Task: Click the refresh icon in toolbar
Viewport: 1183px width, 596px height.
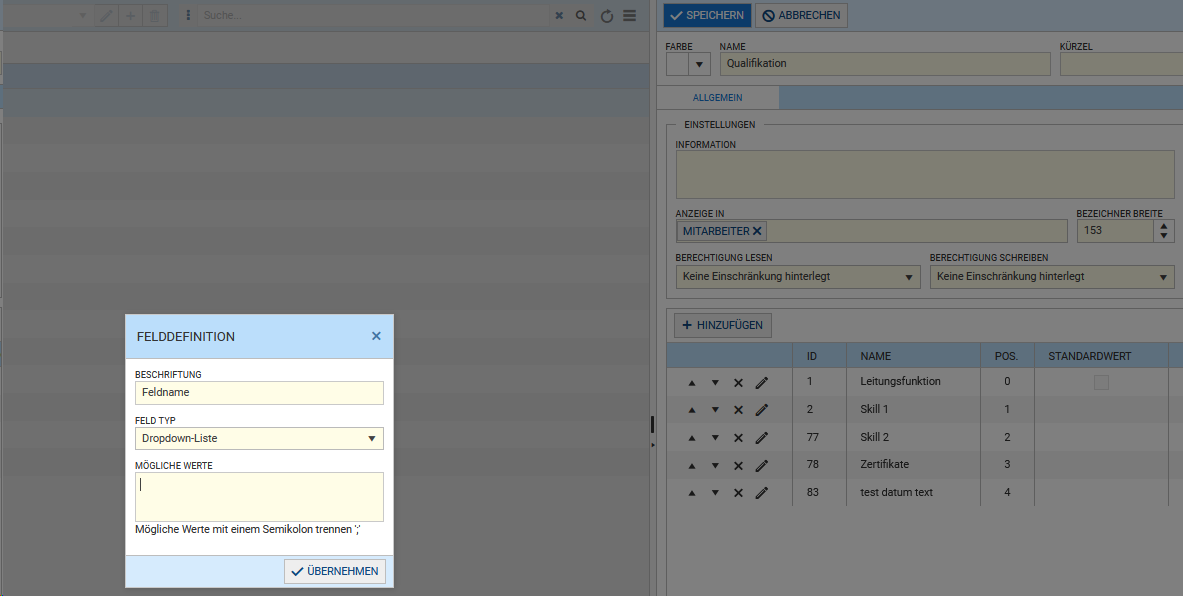Action: [x=607, y=16]
